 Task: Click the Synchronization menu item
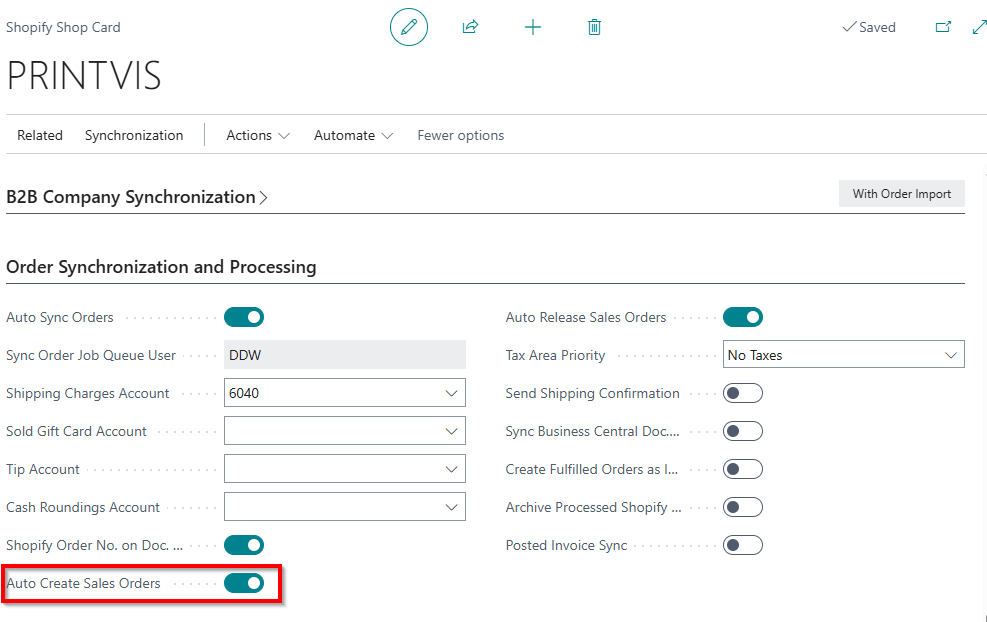tap(134, 135)
